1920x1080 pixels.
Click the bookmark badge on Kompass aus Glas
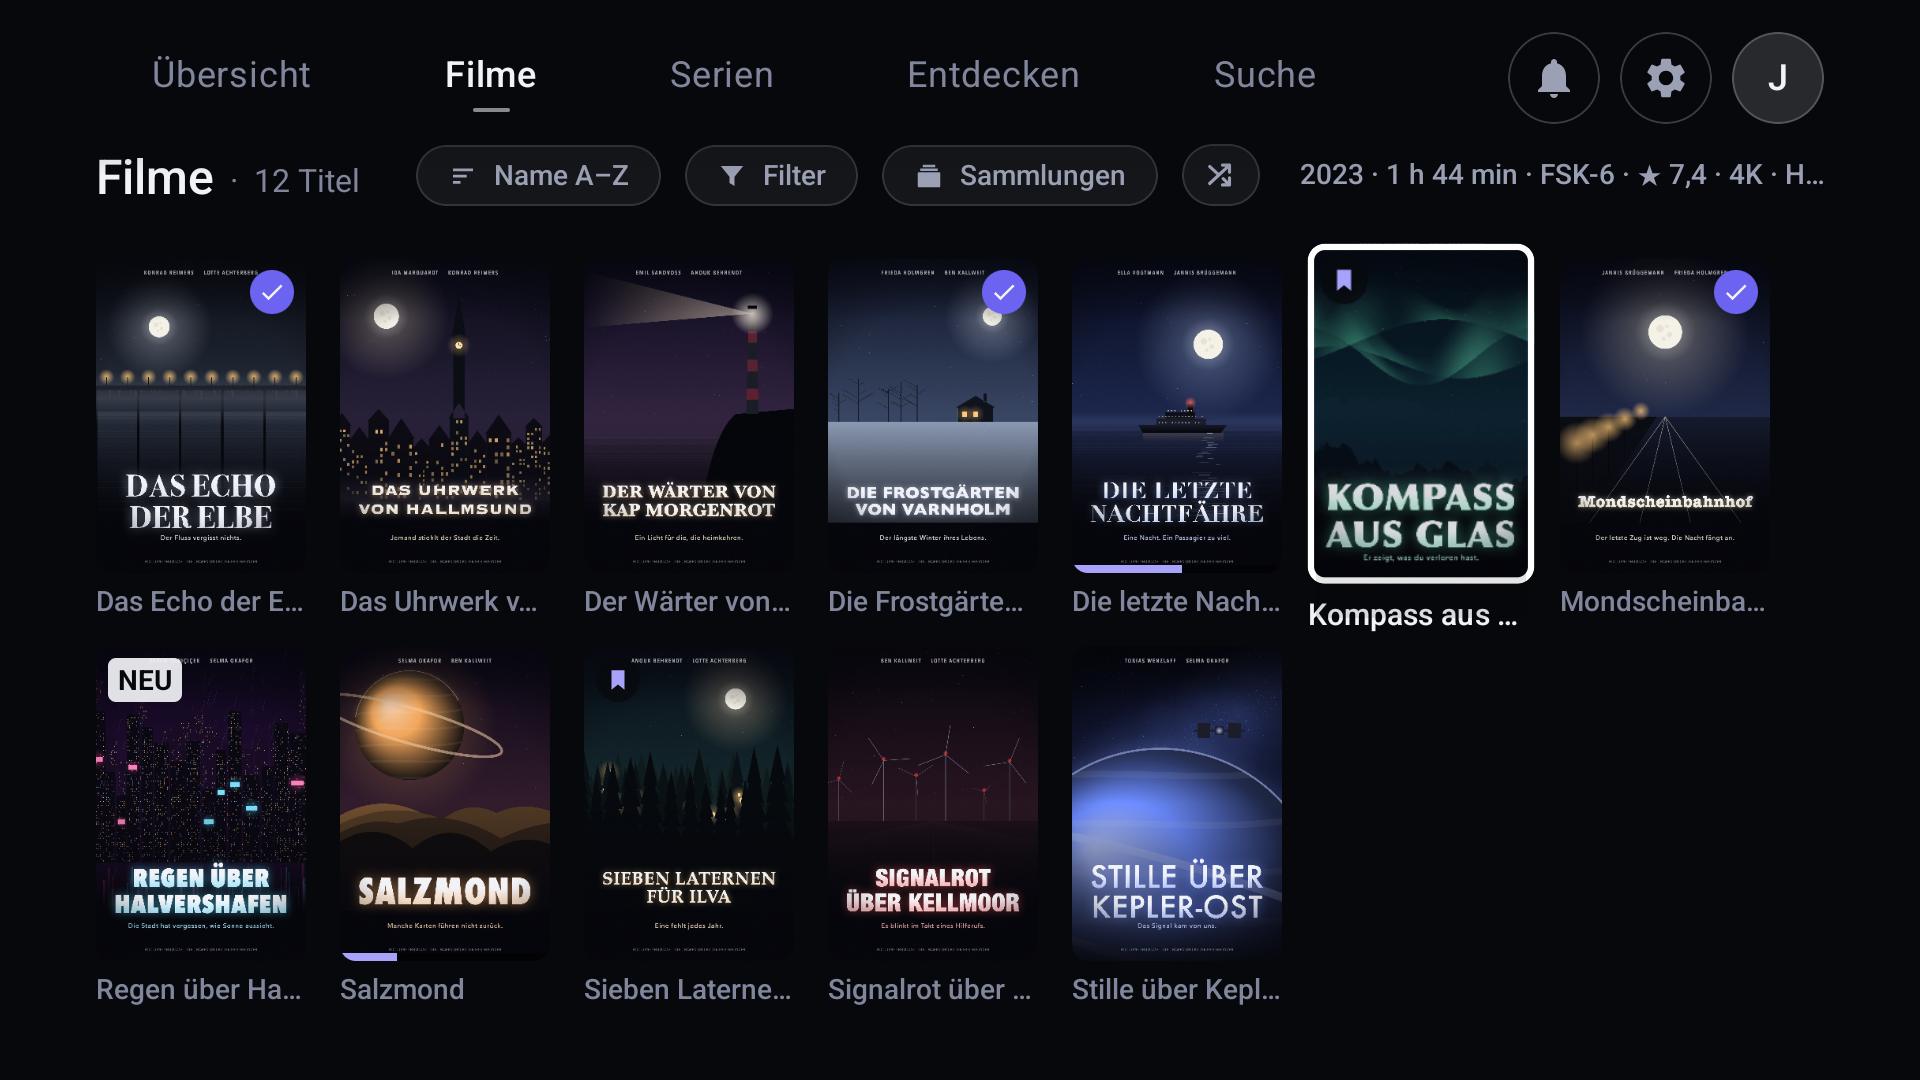click(1344, 280)
